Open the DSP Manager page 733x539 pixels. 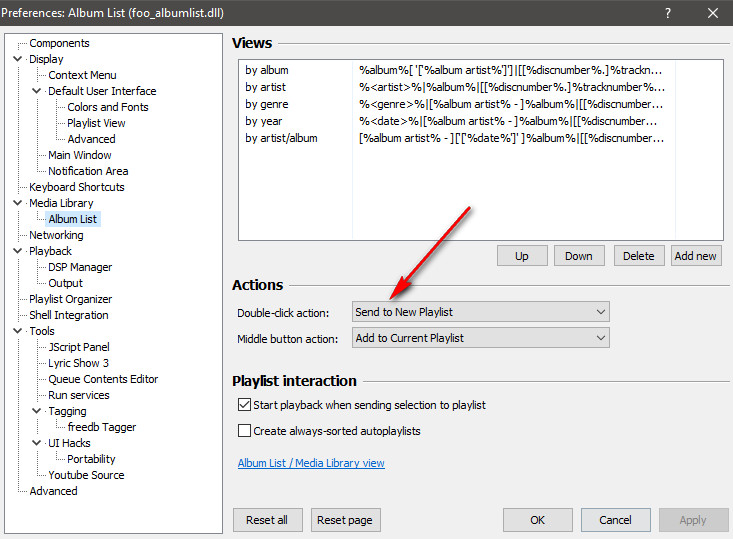(80, 267)
